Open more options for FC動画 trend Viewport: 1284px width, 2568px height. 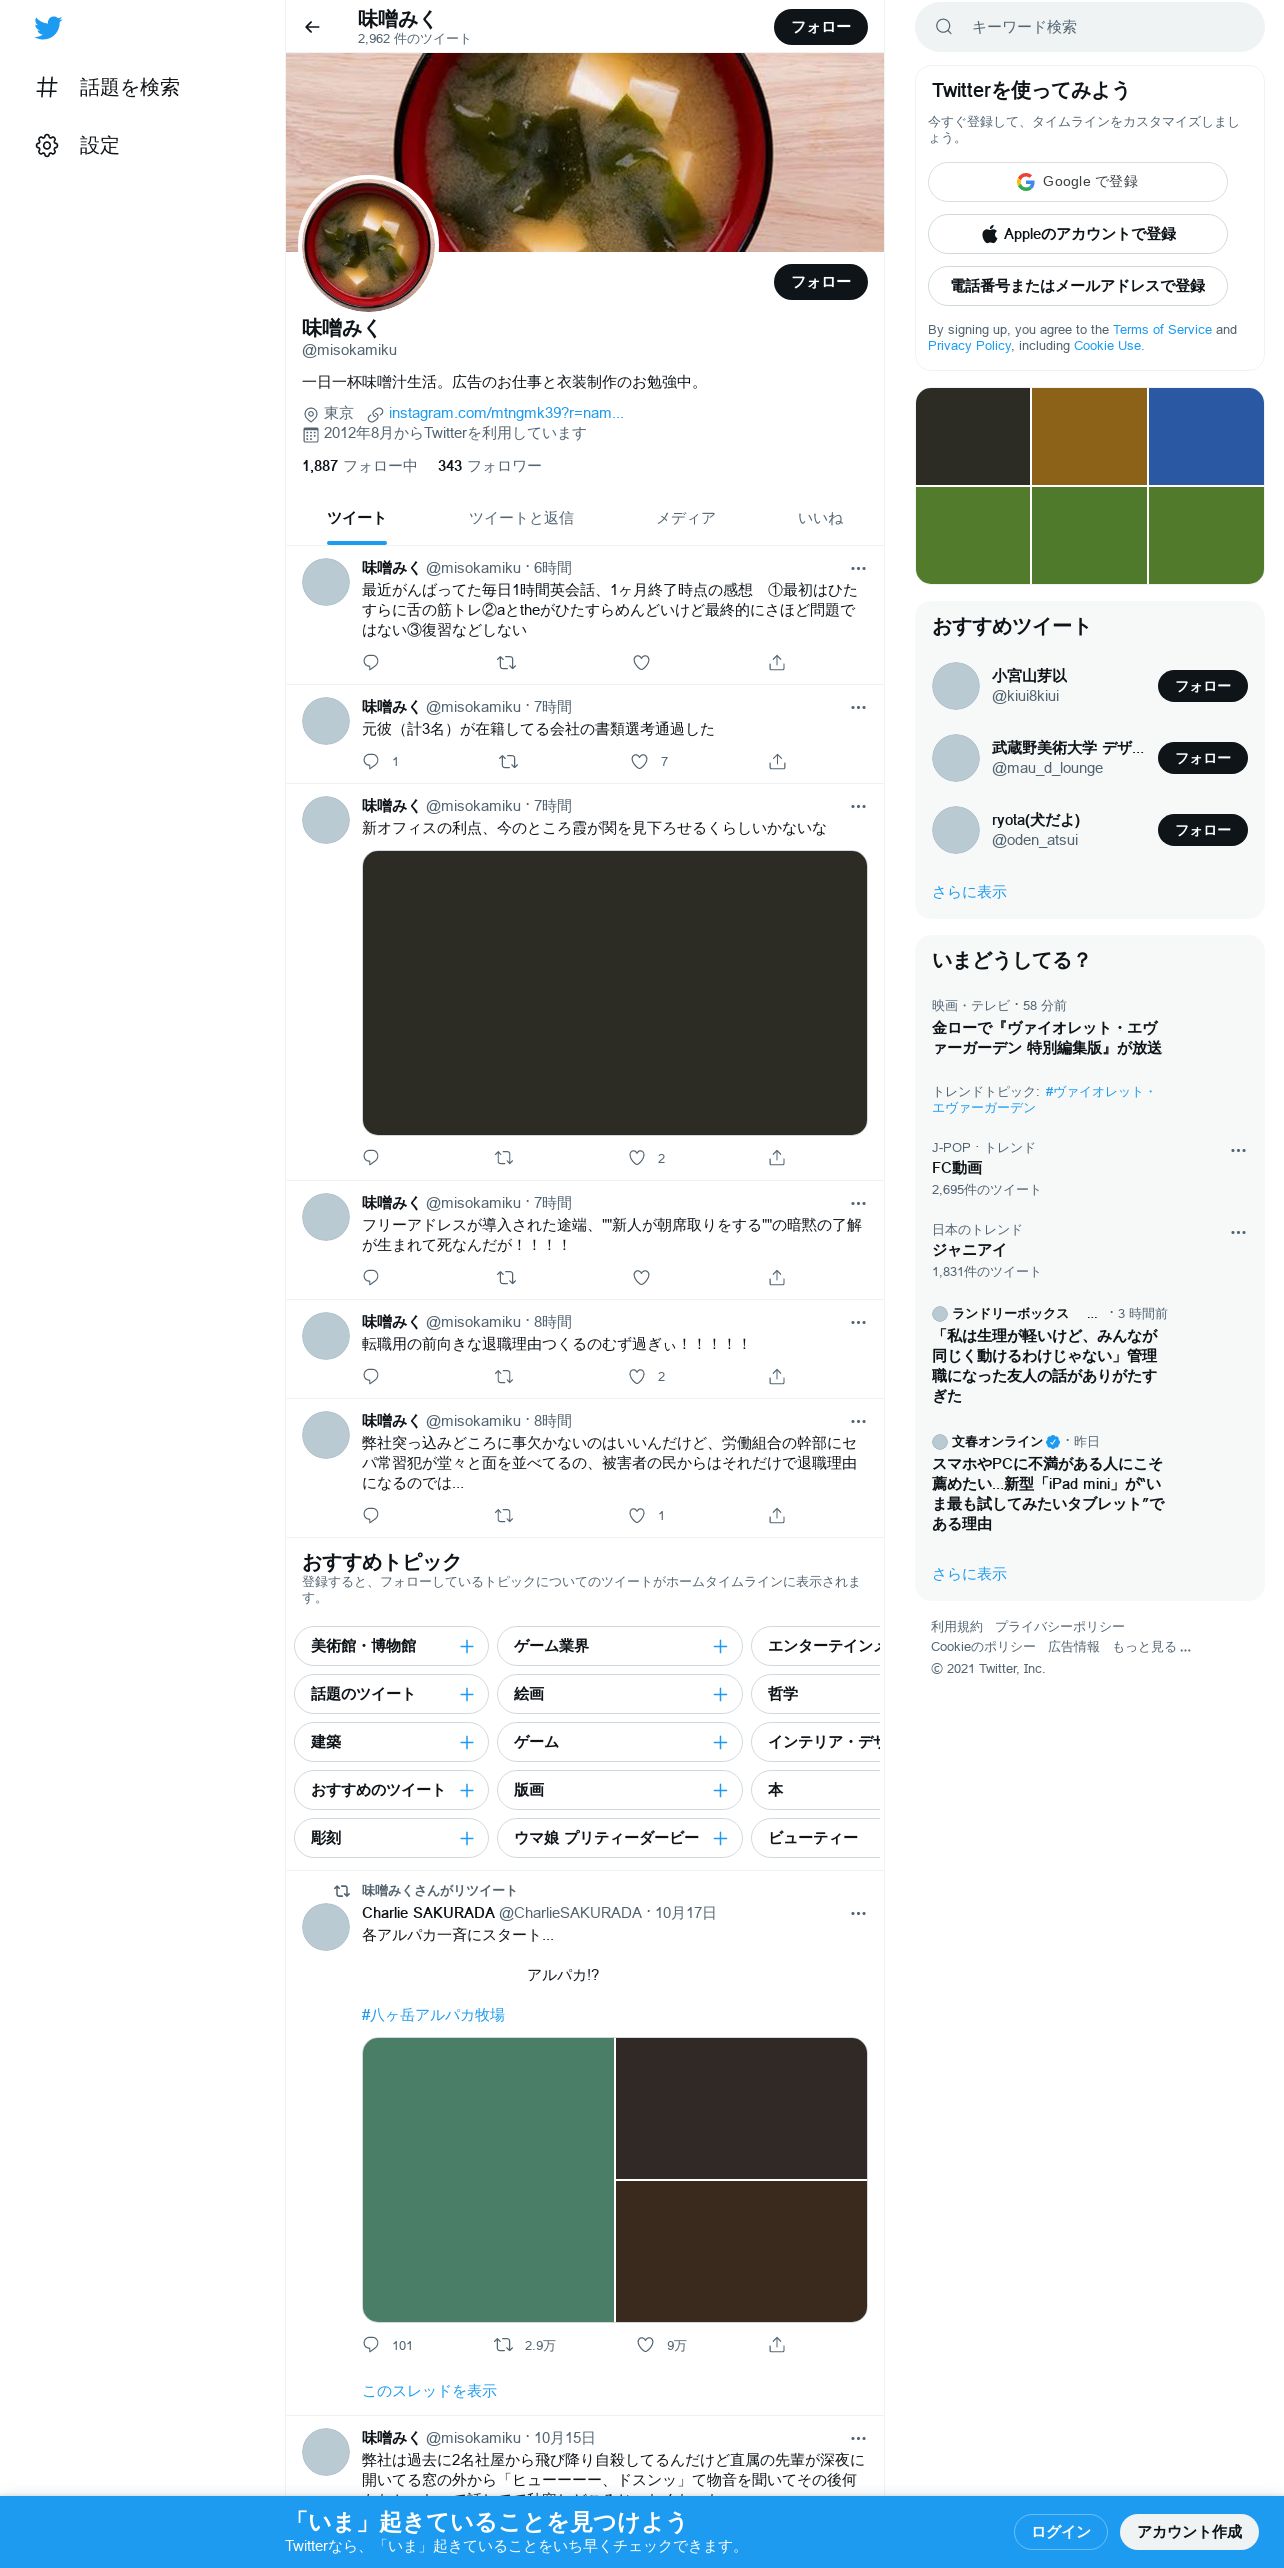(x=1238, y=1150)
